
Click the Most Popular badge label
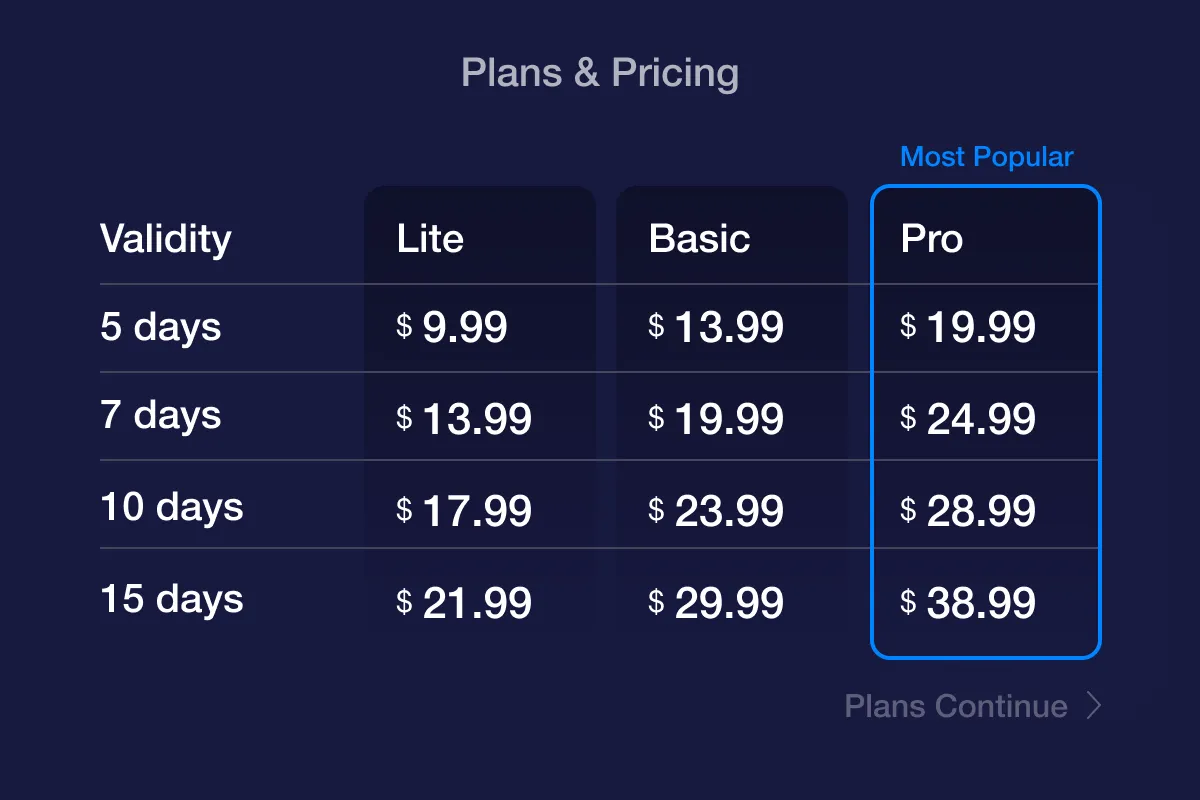pos(986,157)
